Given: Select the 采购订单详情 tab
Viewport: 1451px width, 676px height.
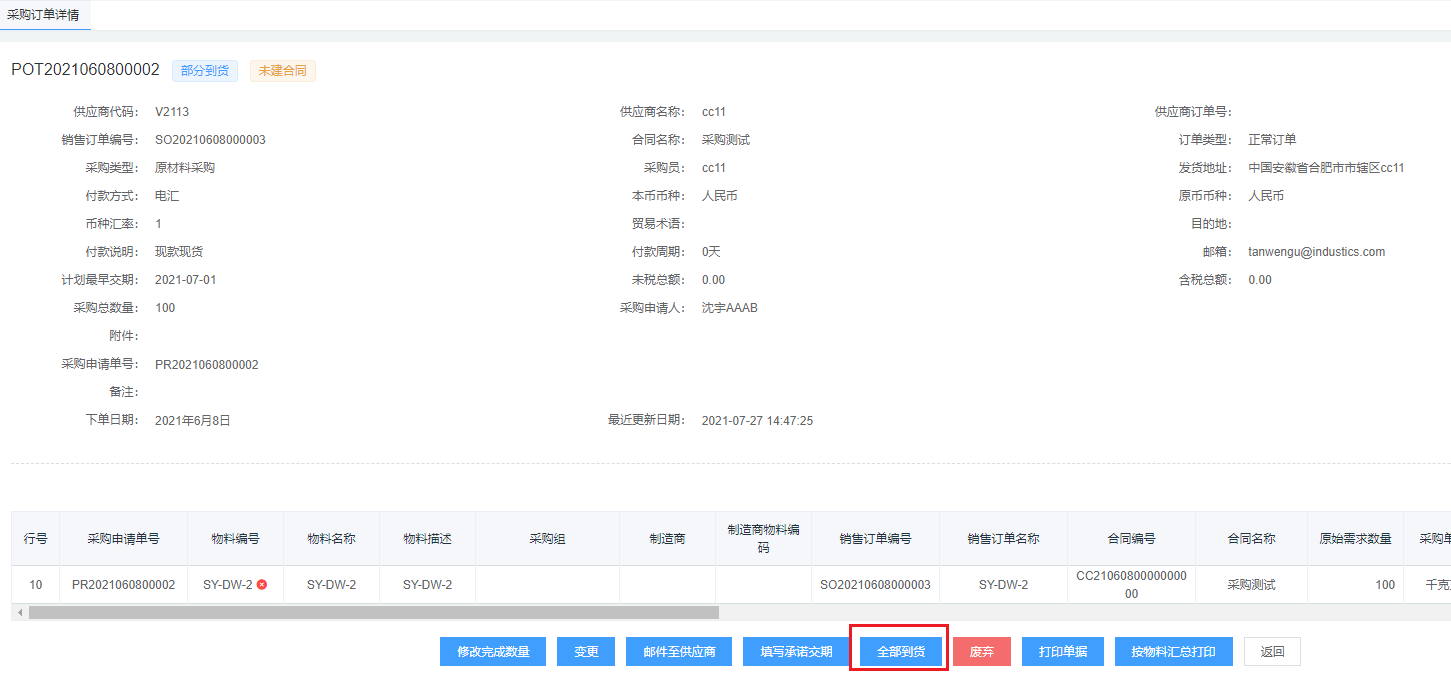Looking at the screenshot, I should 43,15.
